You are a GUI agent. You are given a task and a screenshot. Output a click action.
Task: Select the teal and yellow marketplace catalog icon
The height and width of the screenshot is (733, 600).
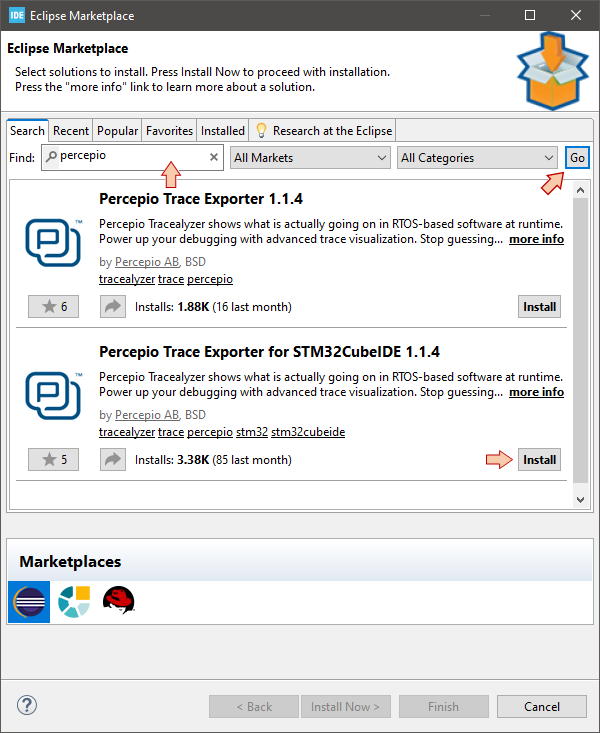(74, 602)
